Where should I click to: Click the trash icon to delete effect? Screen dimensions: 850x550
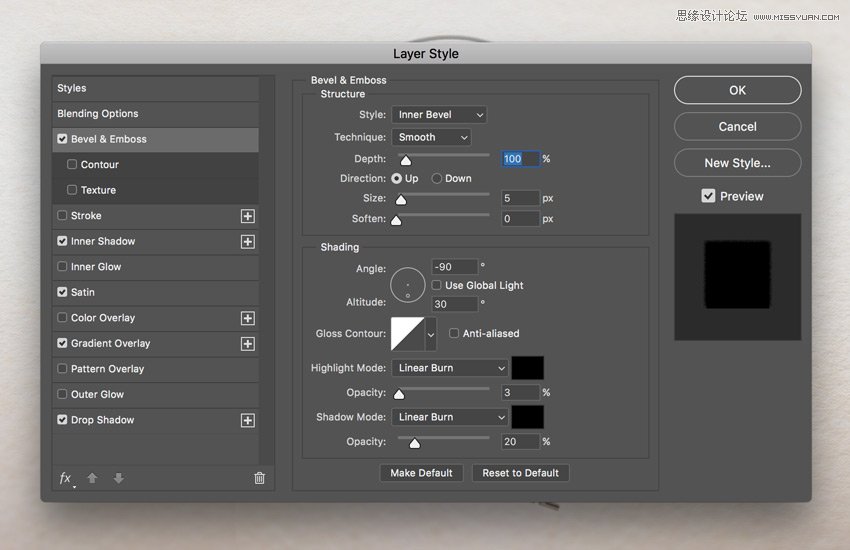tap(259, 478)
